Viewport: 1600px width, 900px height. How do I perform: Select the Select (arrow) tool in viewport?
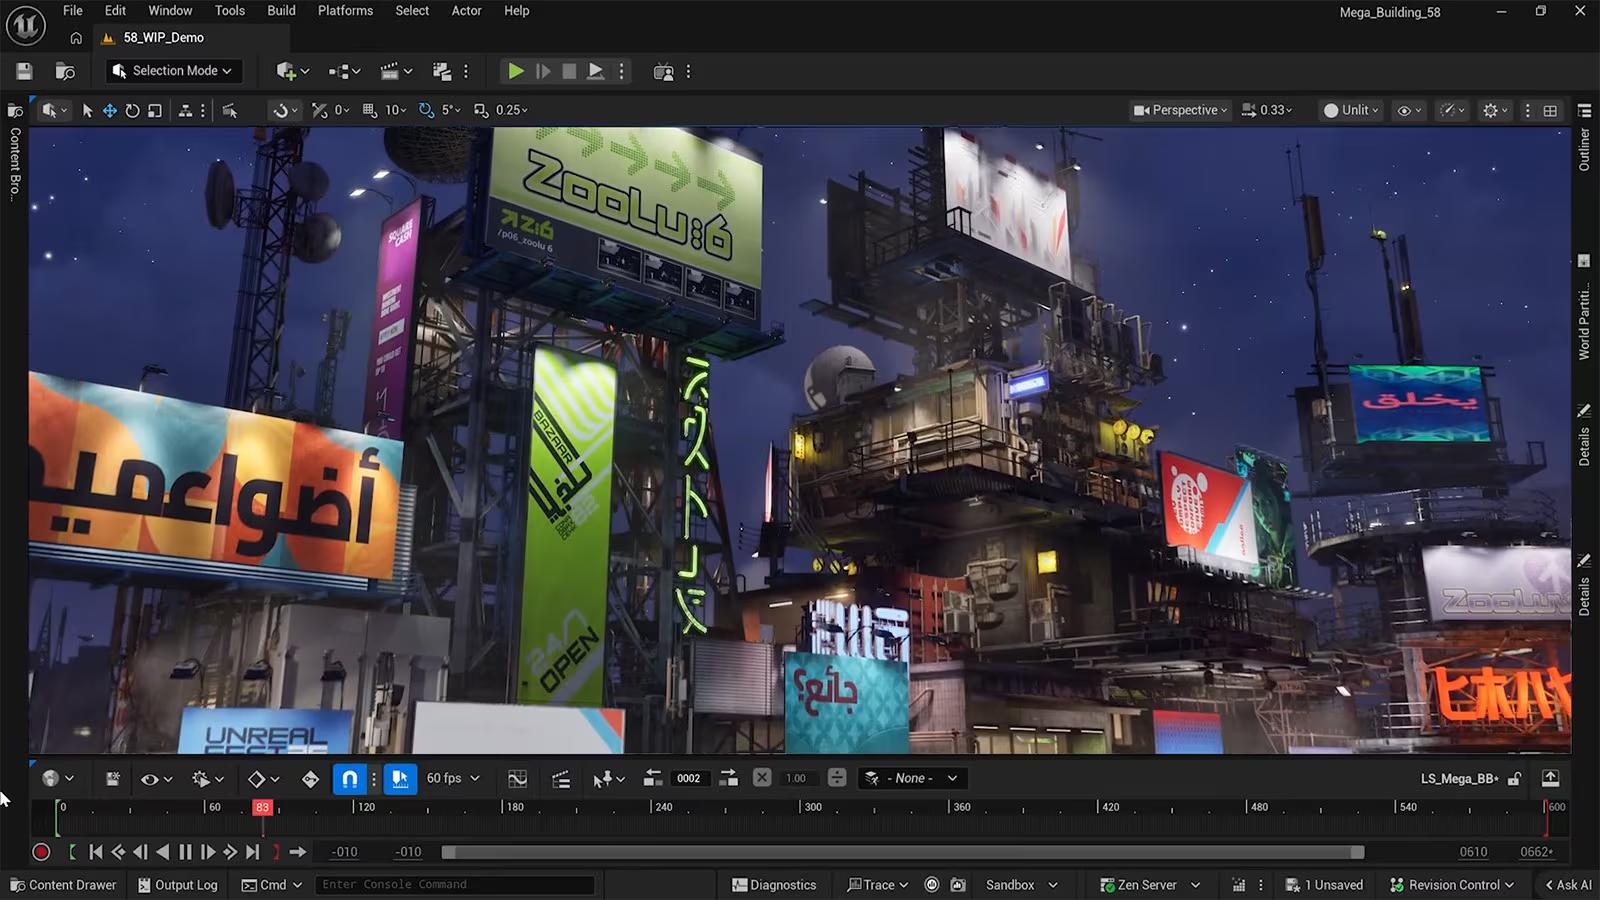(x=87, y=110)
